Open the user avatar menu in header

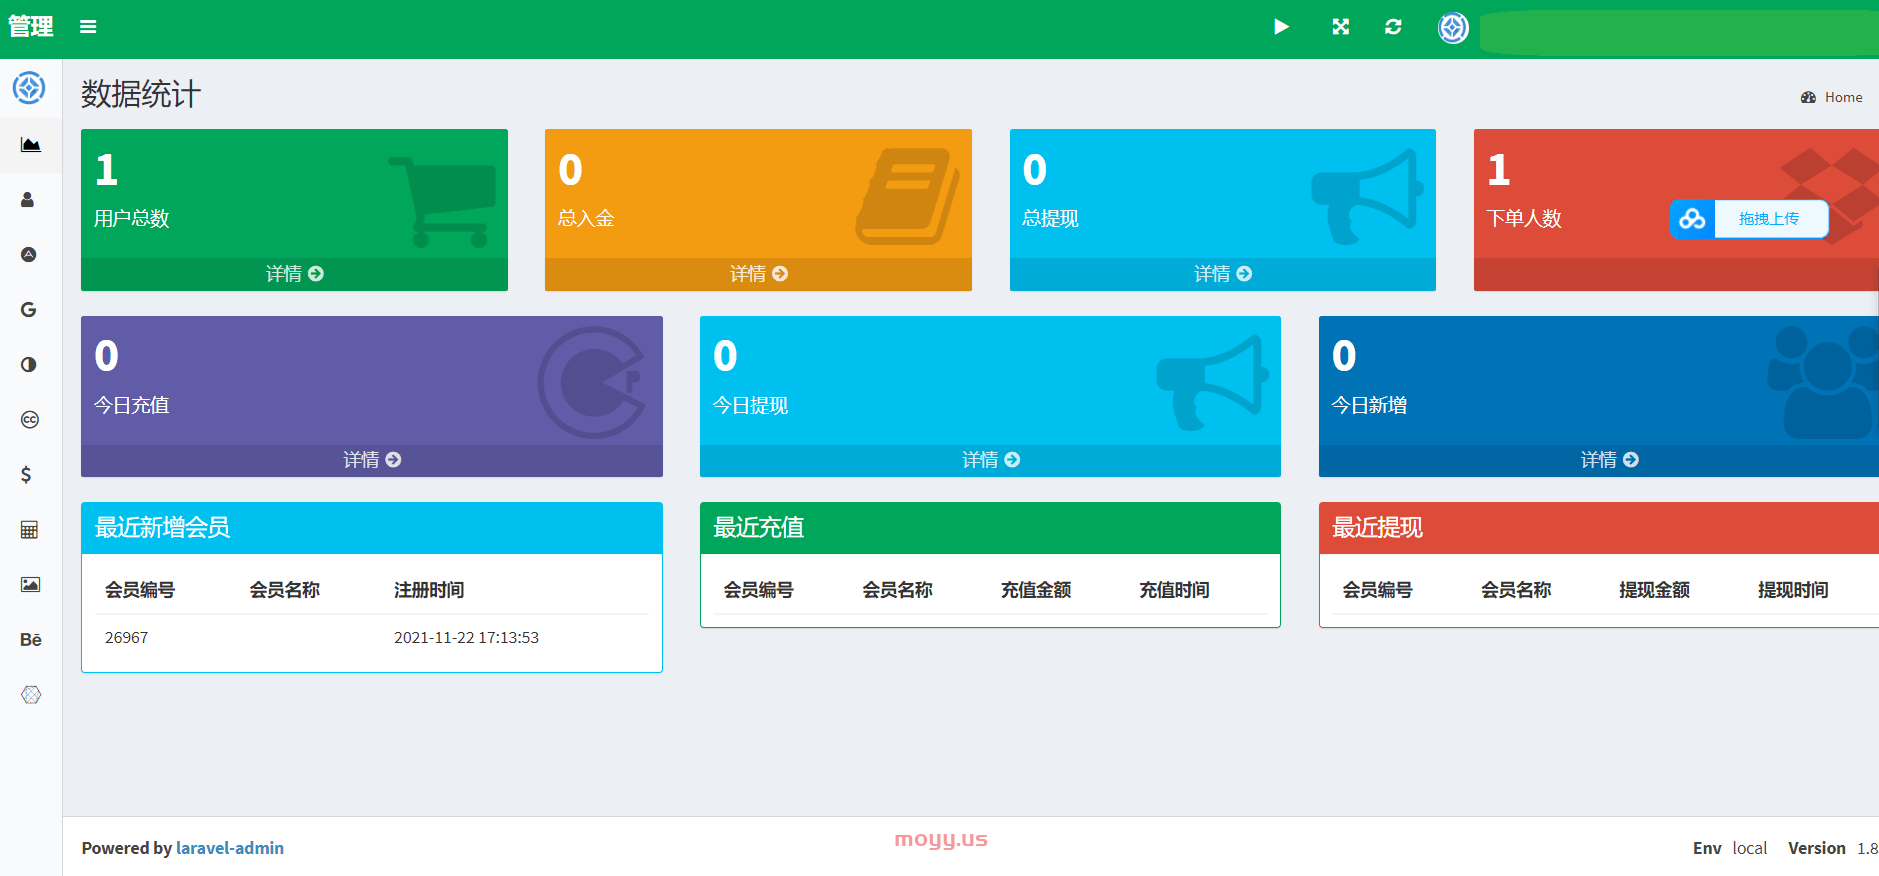[1453, 28]
